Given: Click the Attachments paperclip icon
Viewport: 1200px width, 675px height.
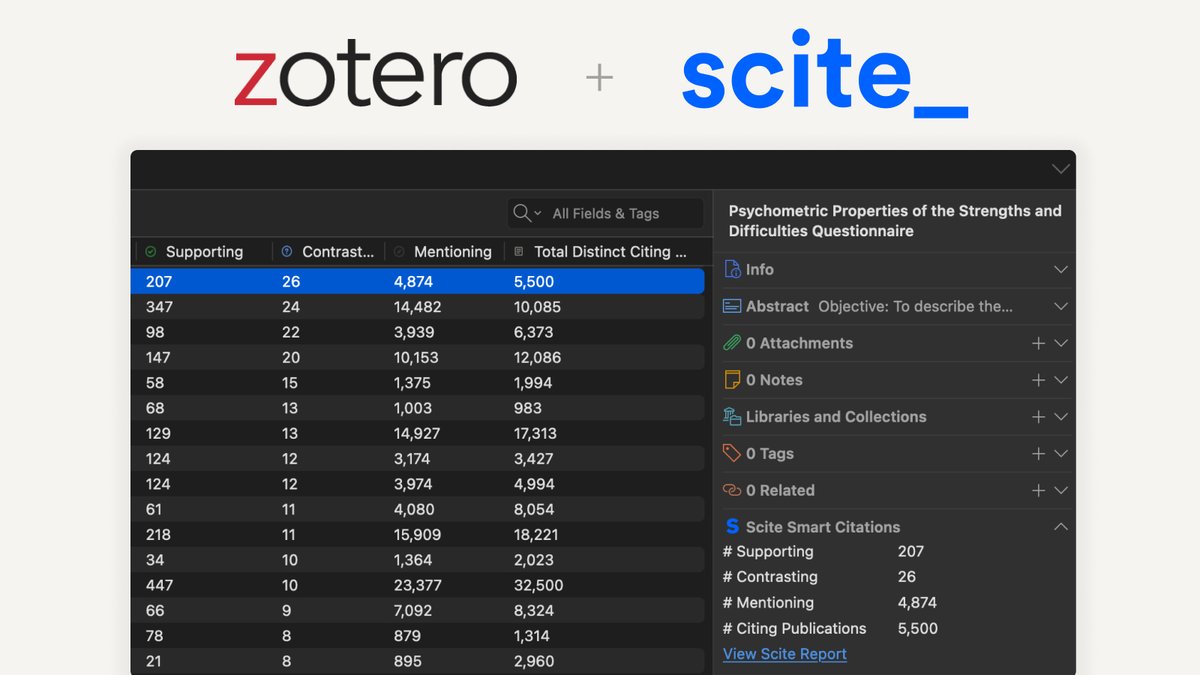Looking at the screenshot, I should click(732, 343).
